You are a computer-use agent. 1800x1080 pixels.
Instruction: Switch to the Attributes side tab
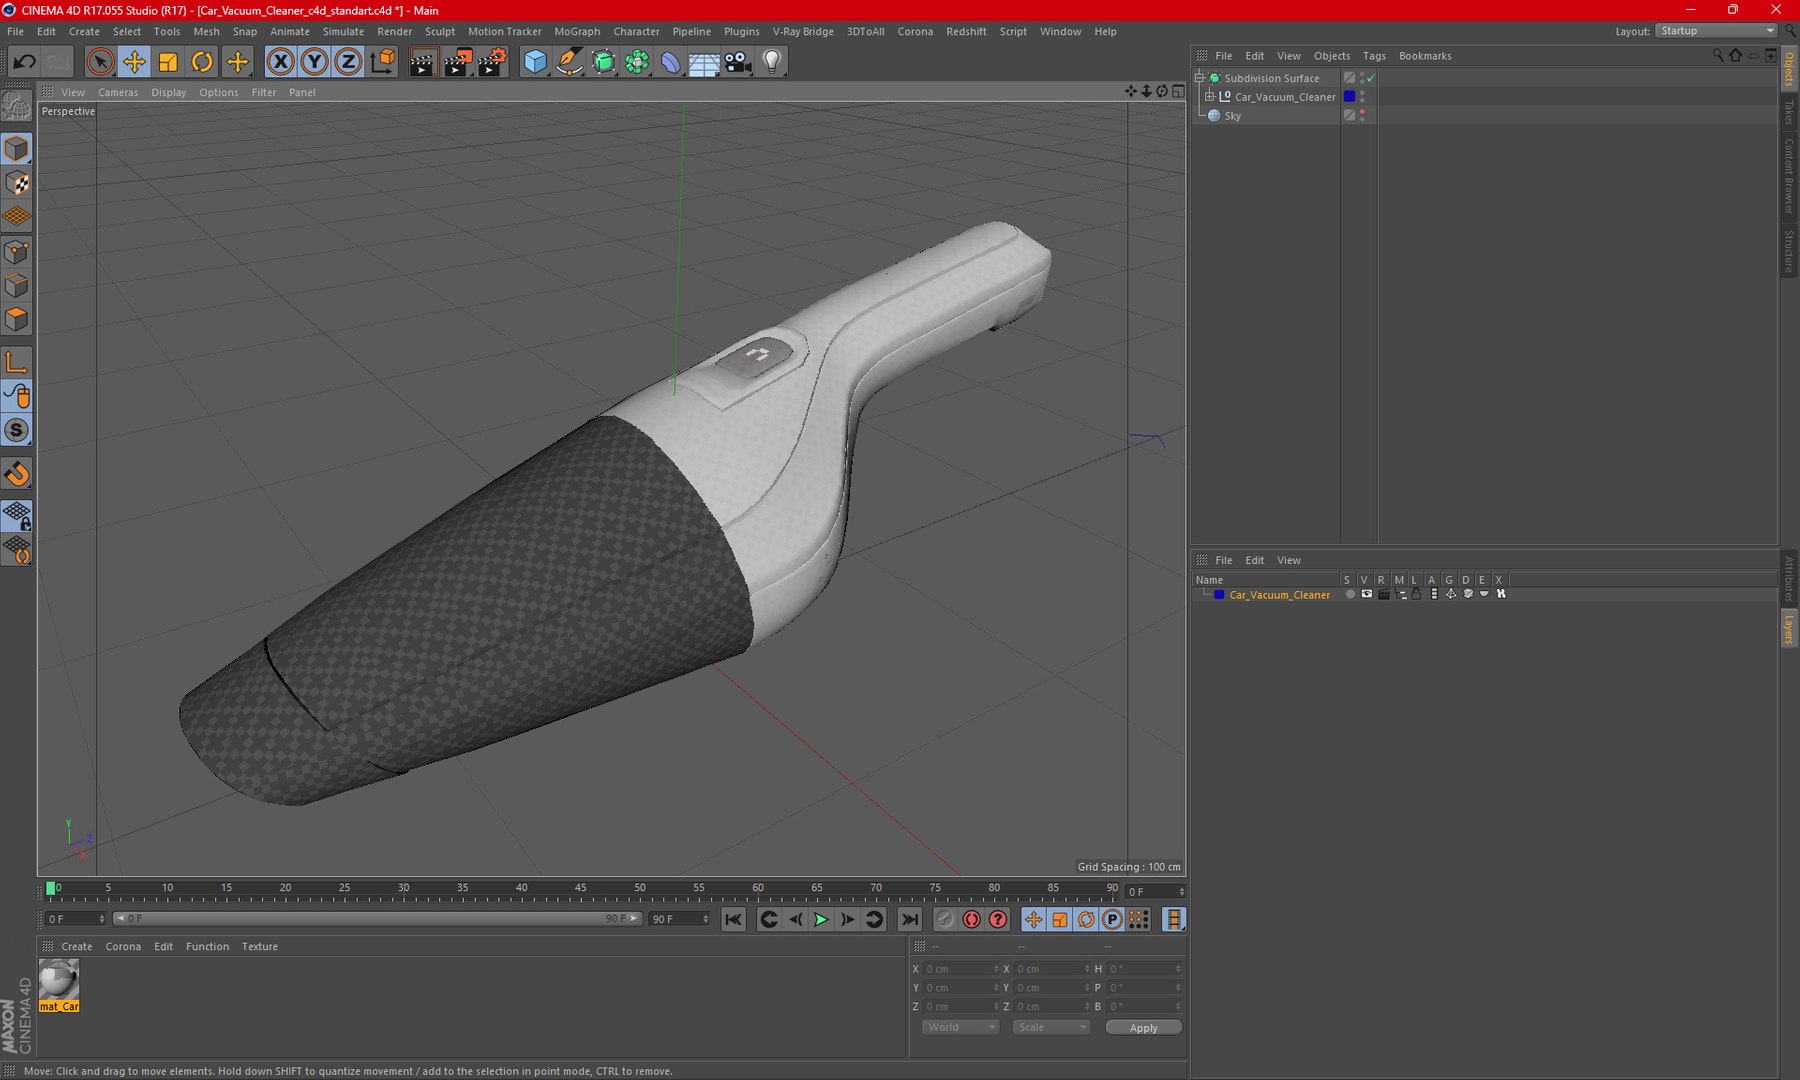coord(1789,578)
